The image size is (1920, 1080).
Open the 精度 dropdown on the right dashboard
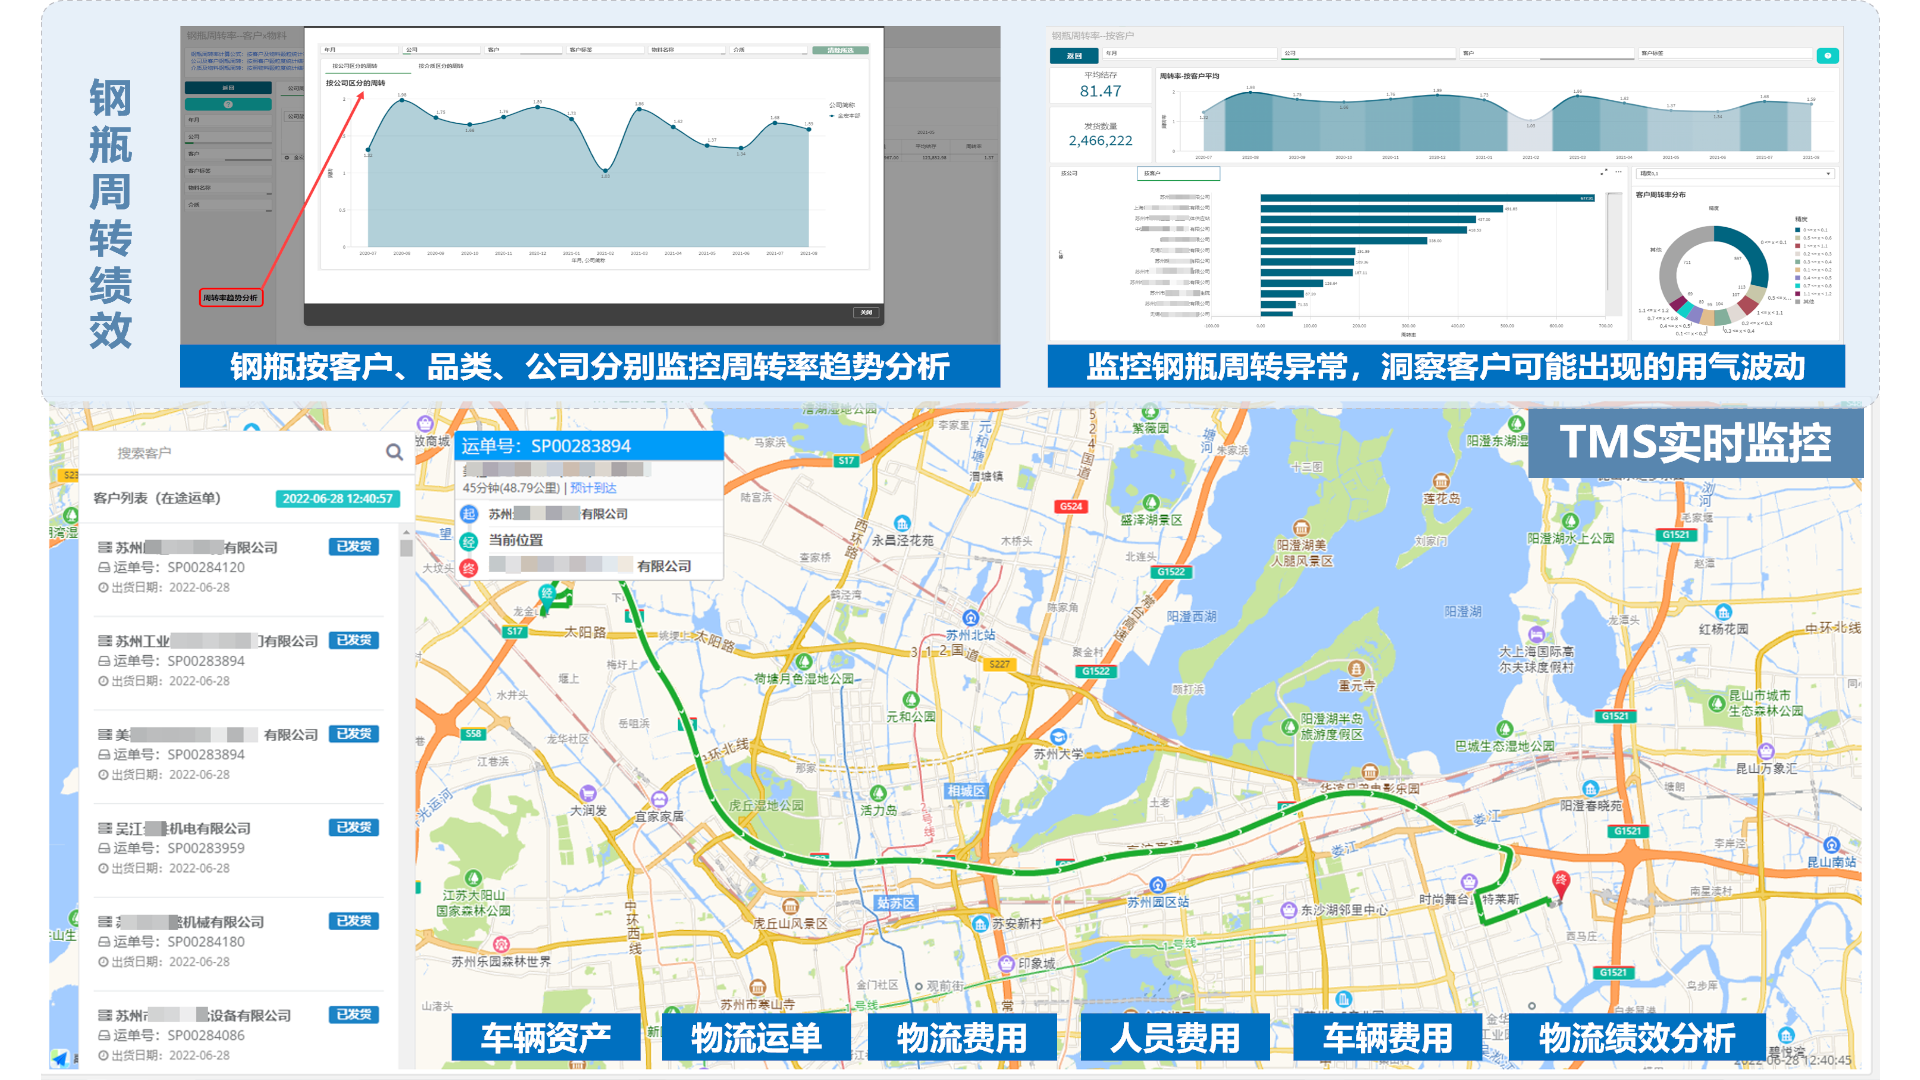click(1735, 175)
